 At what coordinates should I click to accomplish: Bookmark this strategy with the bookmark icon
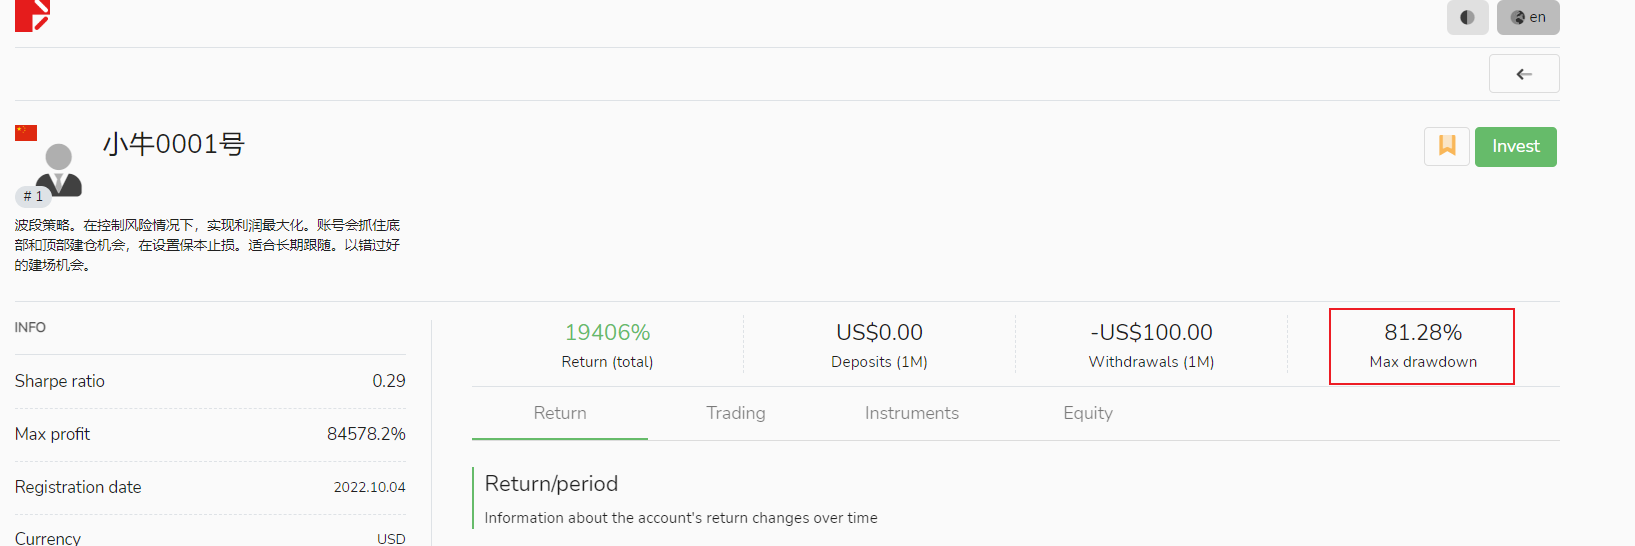tap(1446, 146)
